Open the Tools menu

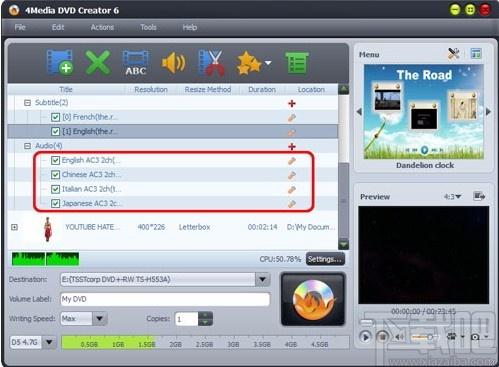[148, 27]
